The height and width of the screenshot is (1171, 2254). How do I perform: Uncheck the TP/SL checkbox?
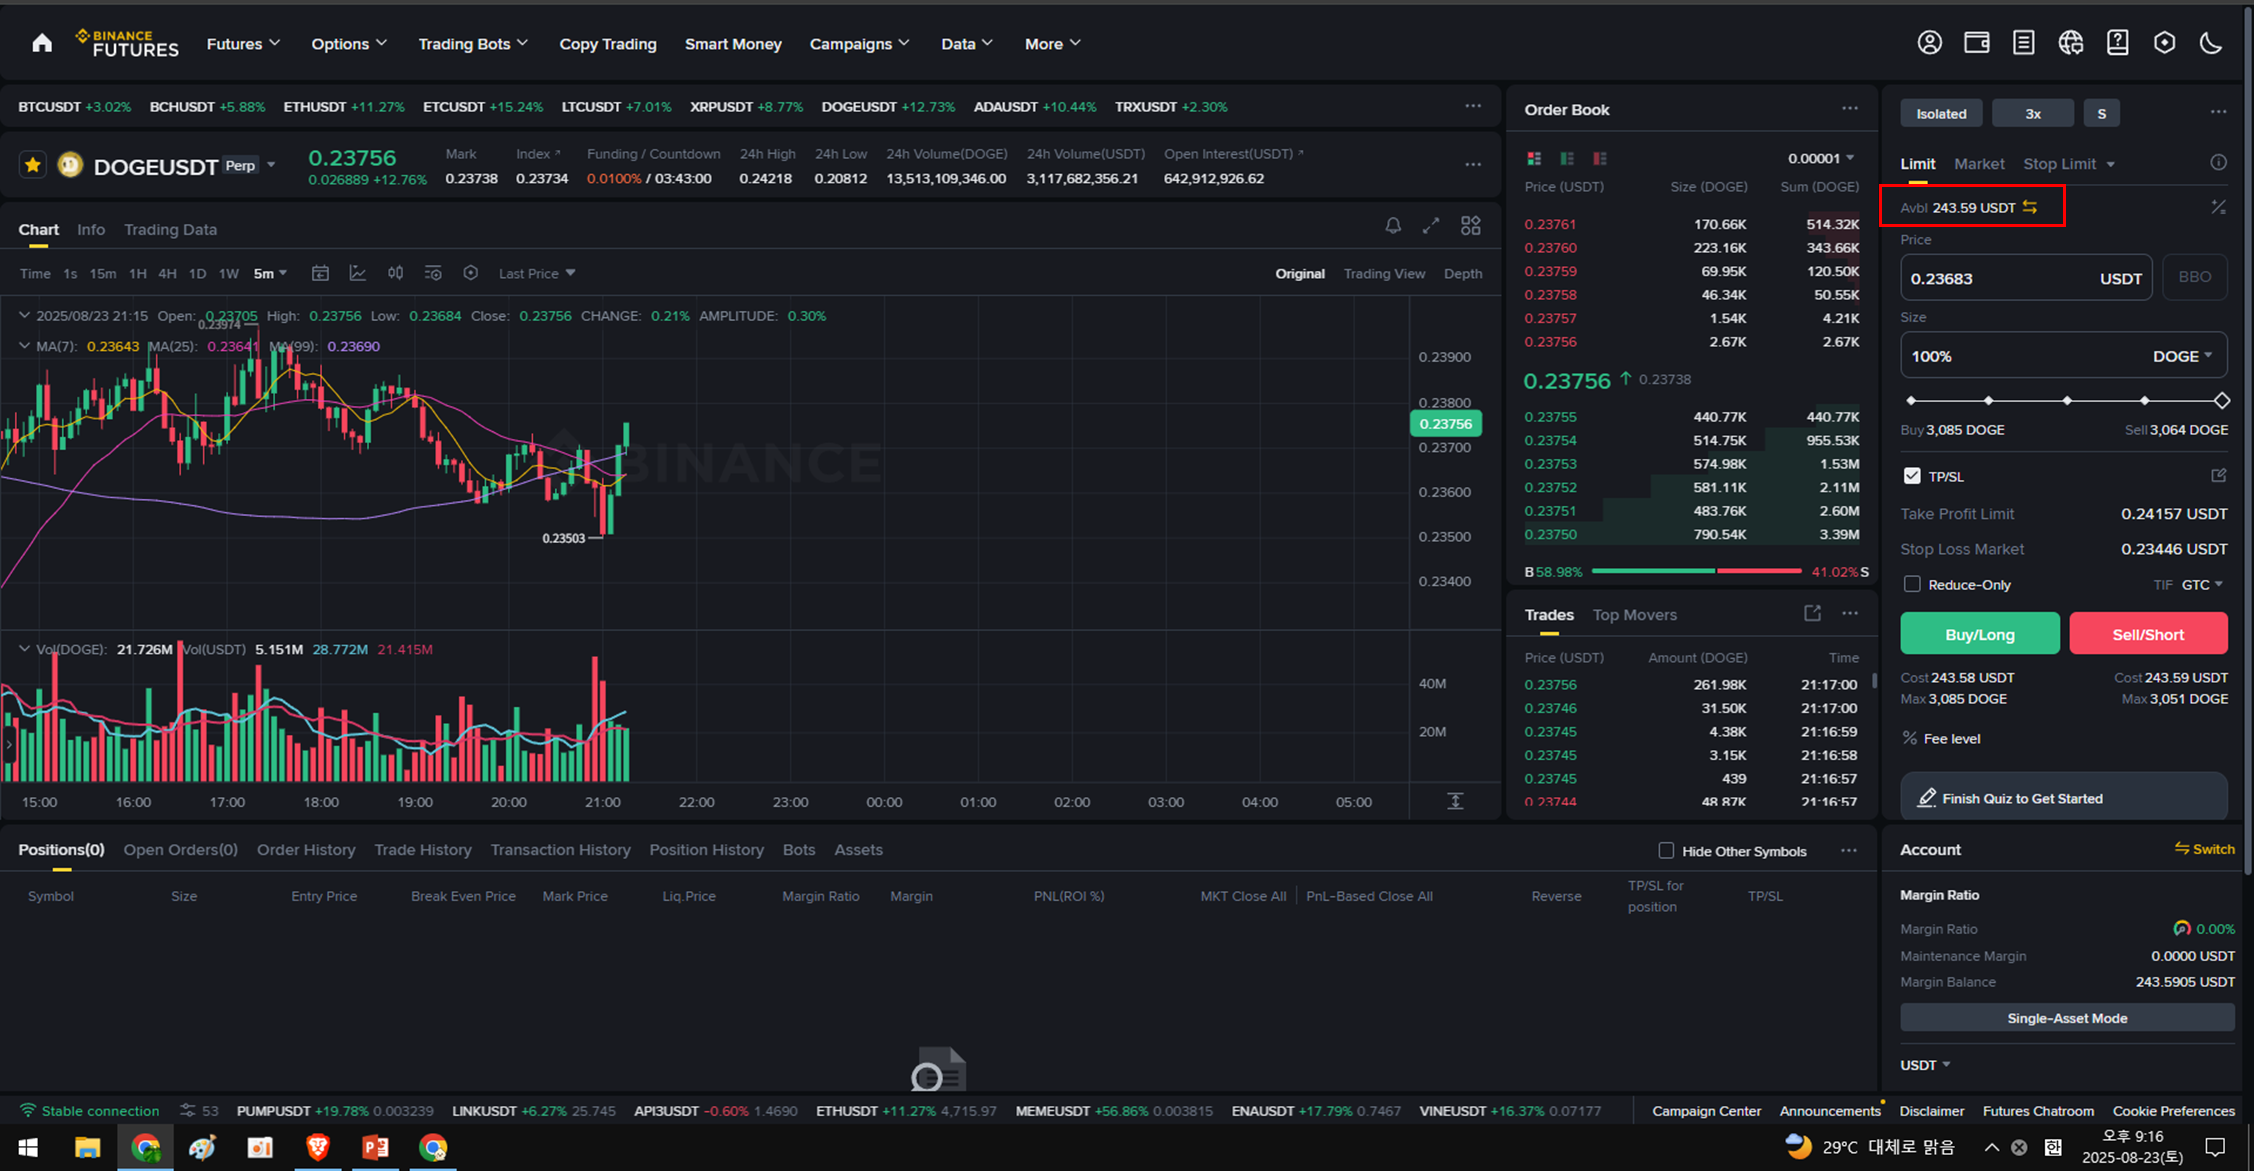point(1912,476)
